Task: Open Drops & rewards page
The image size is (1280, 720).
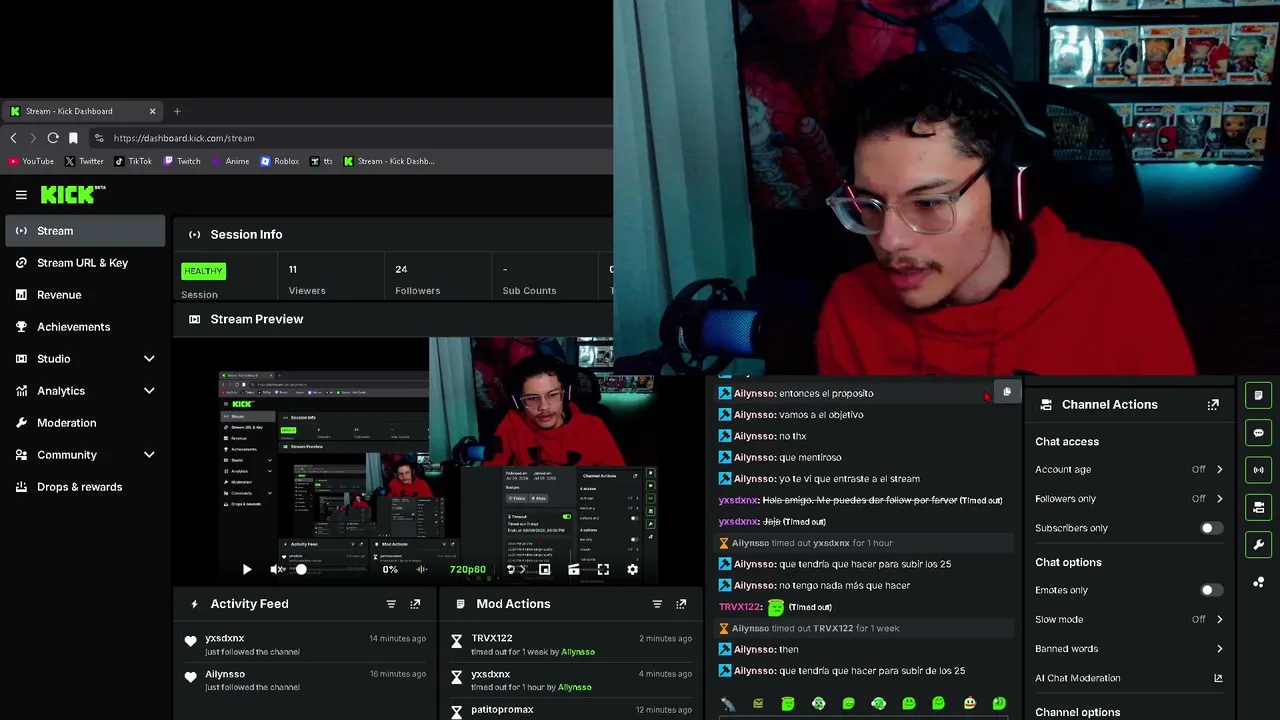Action: [x=85, y=487]
